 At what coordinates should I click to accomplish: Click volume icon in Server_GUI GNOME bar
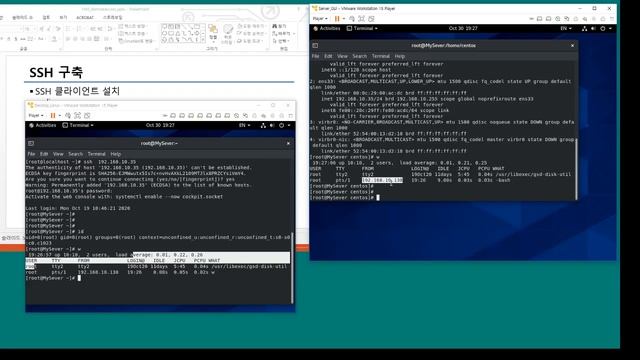point(593,29)
